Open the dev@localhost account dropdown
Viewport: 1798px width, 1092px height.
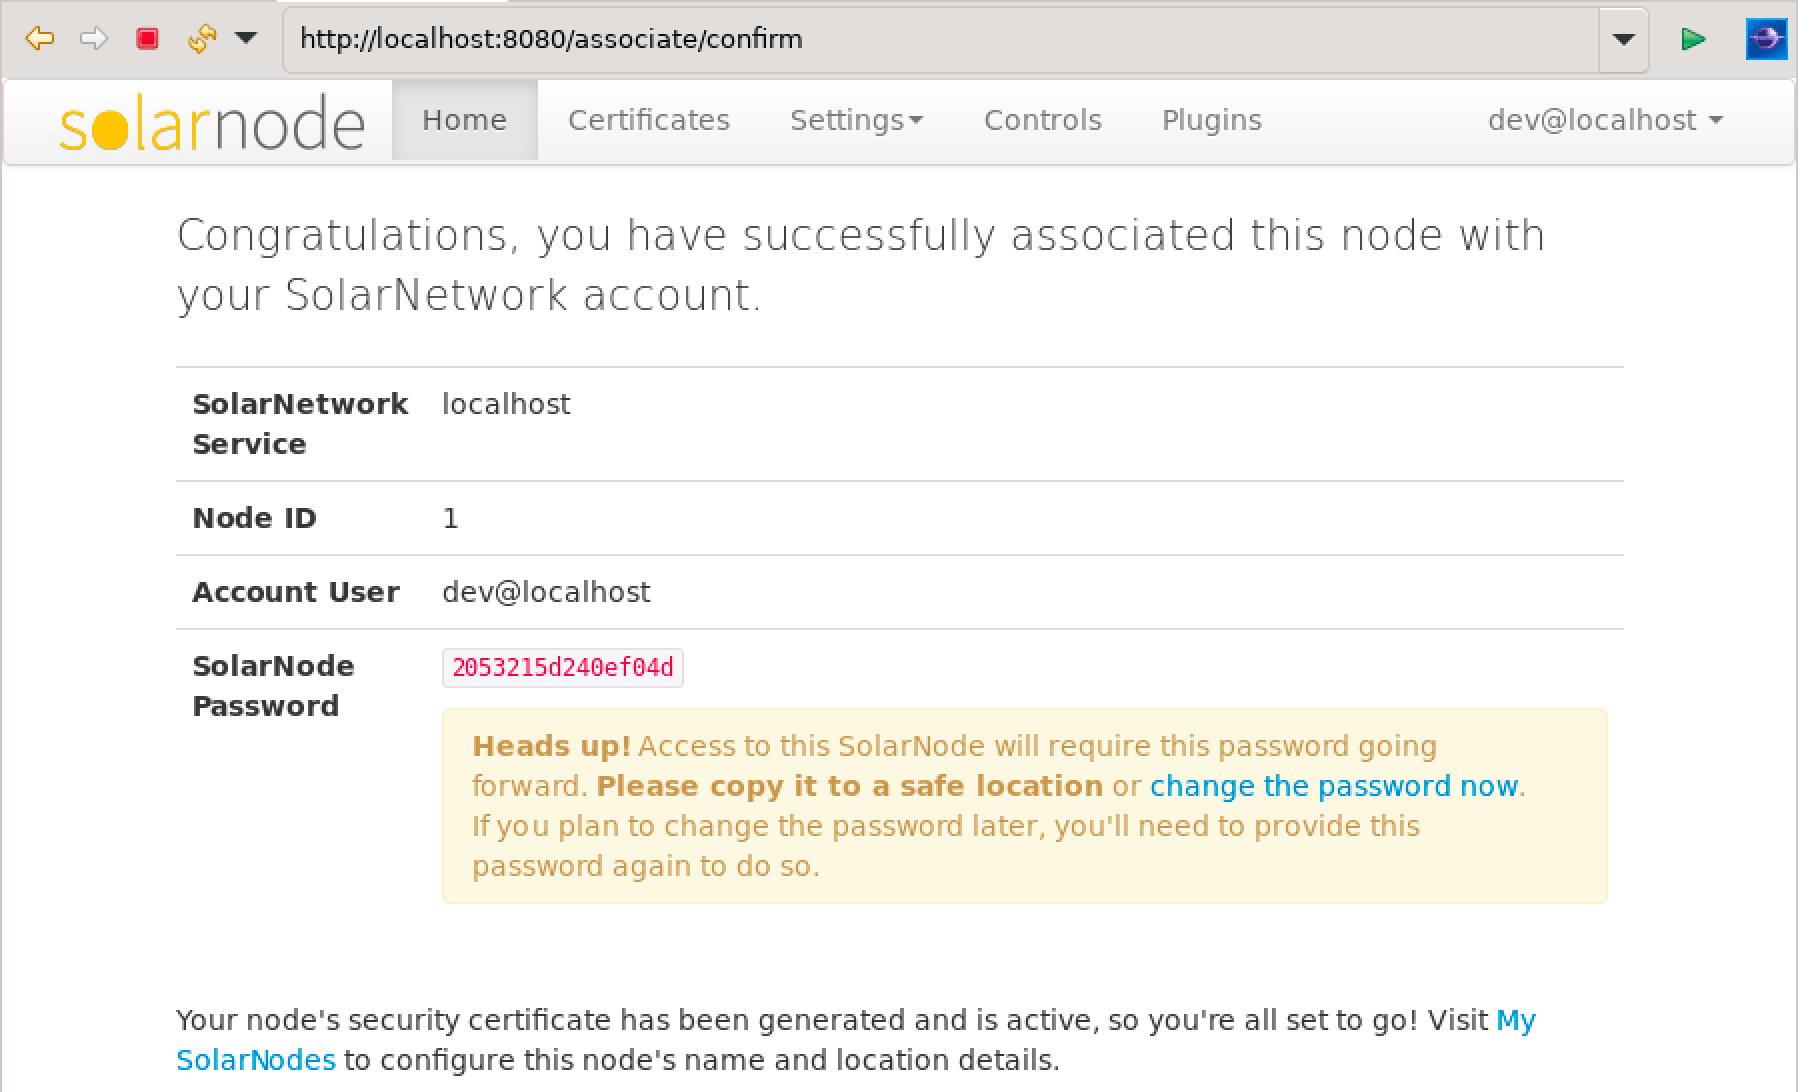(1606, 120)
